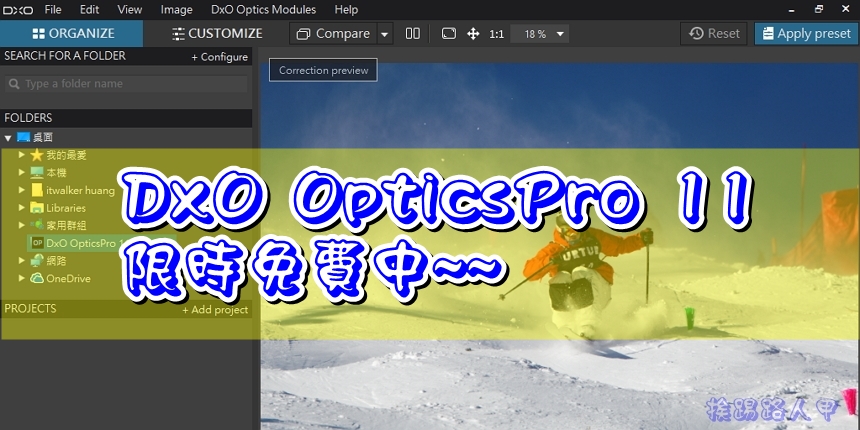Click the + Configure link

click(x=219, y=57)
